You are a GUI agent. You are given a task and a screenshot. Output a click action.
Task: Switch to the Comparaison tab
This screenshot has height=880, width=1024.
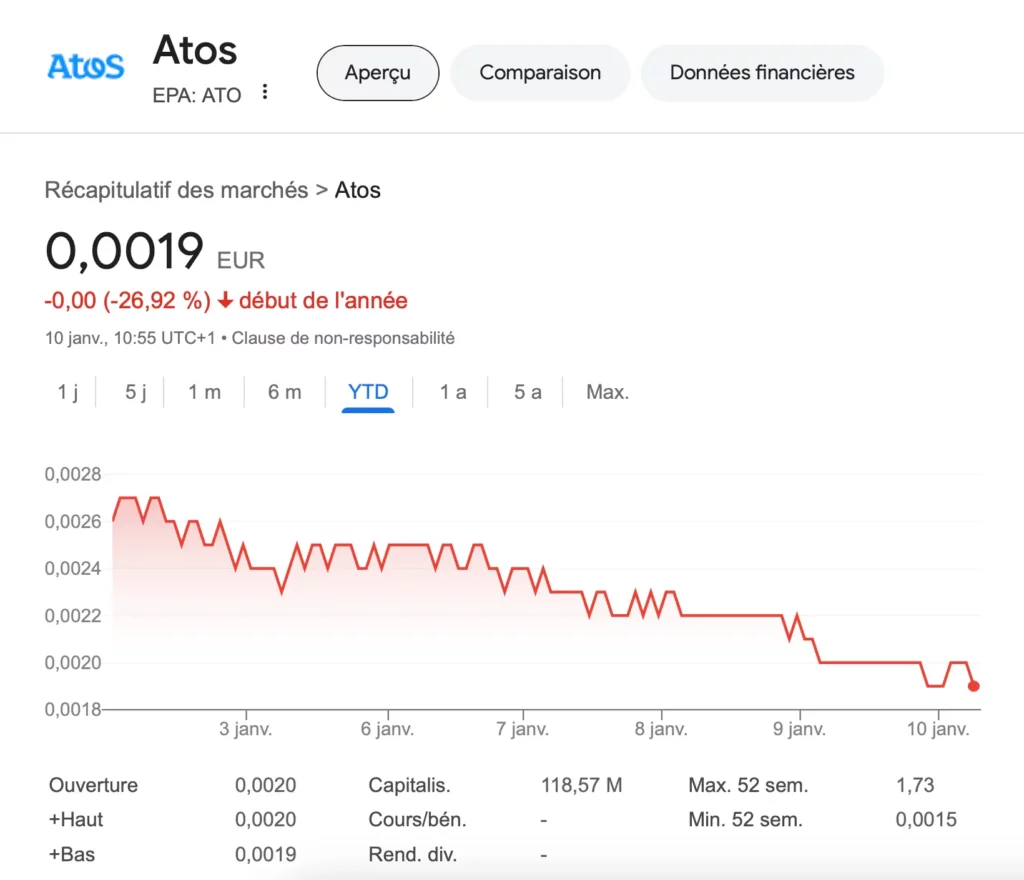coord(540,72)
